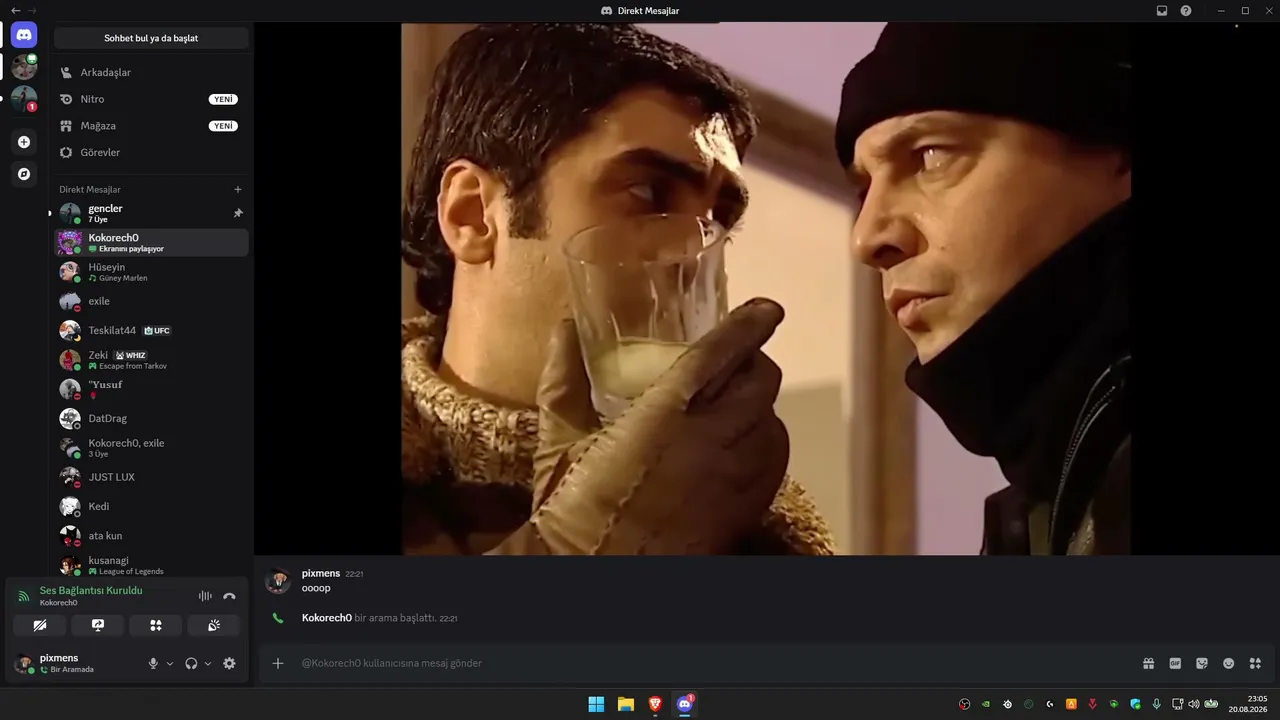Toggle screen sharing in the call panel
The height and width of the screenshot is (720, 1280).
pos(98,625)
